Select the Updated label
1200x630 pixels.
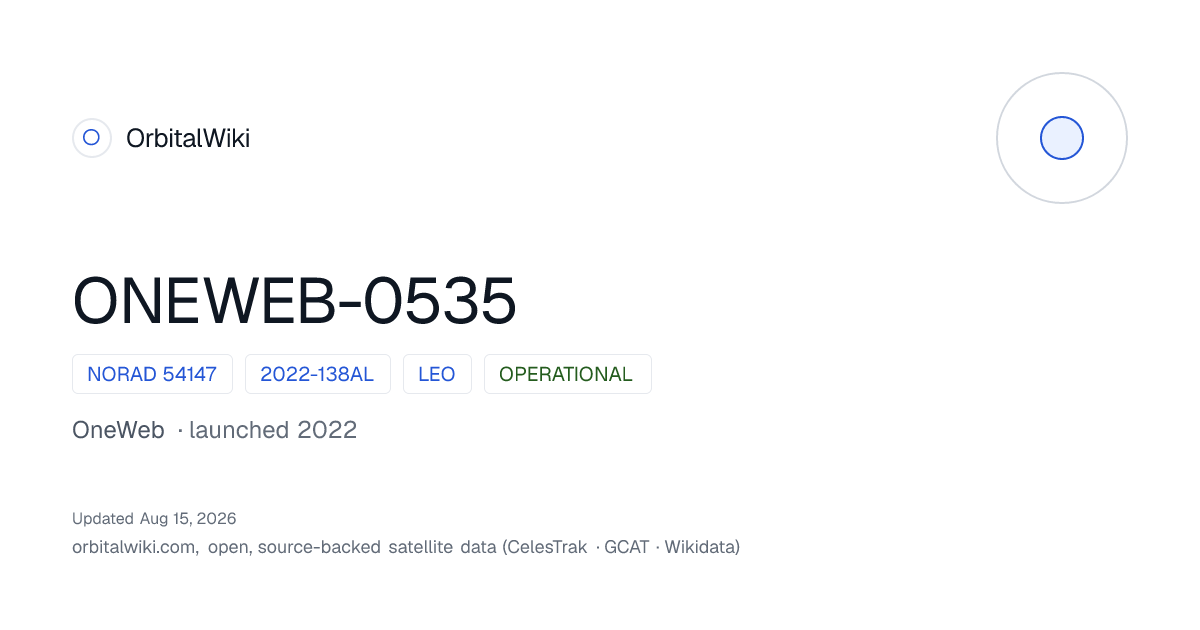coord(103,518)
